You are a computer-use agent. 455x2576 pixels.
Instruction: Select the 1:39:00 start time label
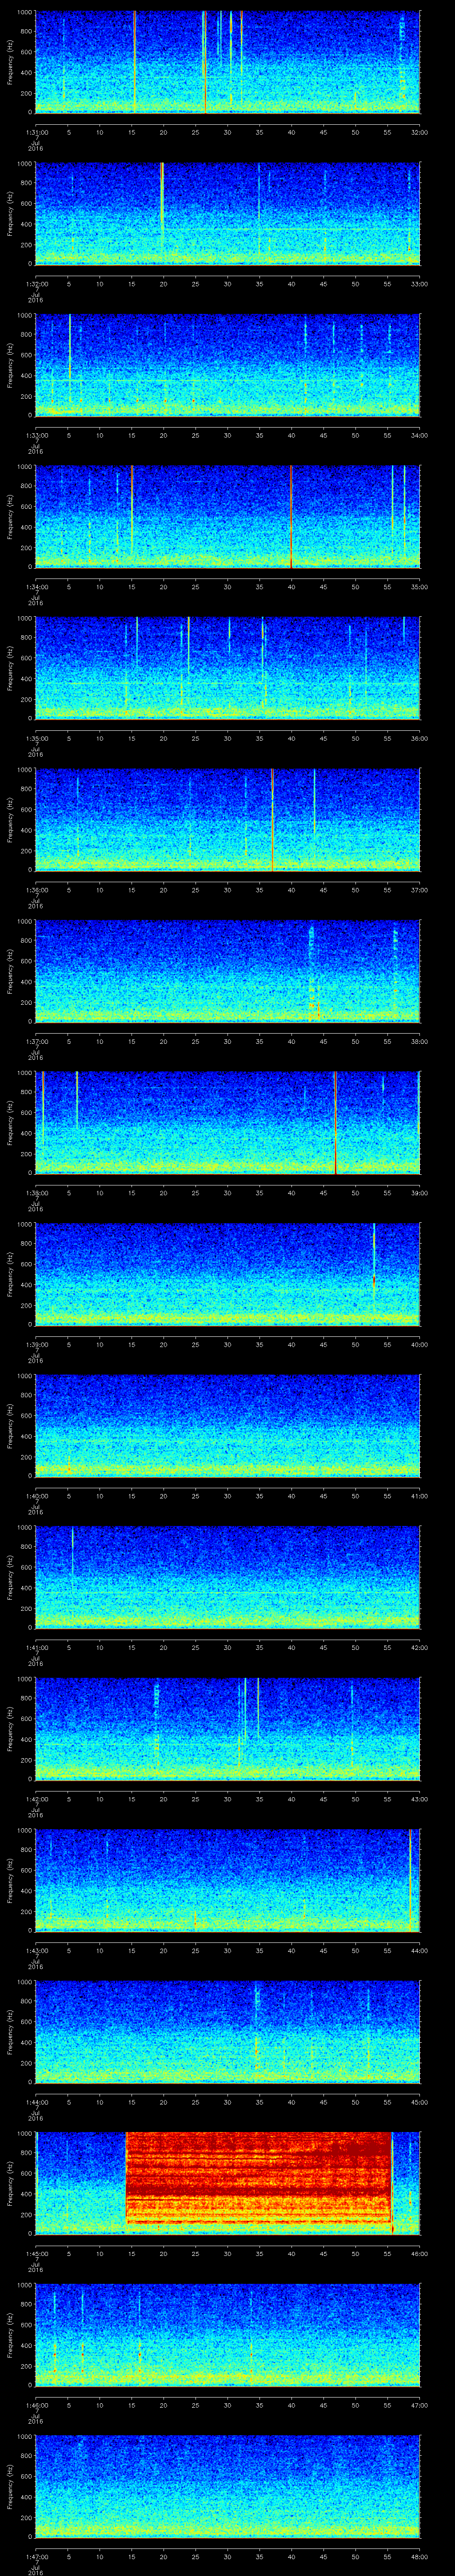(x=36, y=1344)
